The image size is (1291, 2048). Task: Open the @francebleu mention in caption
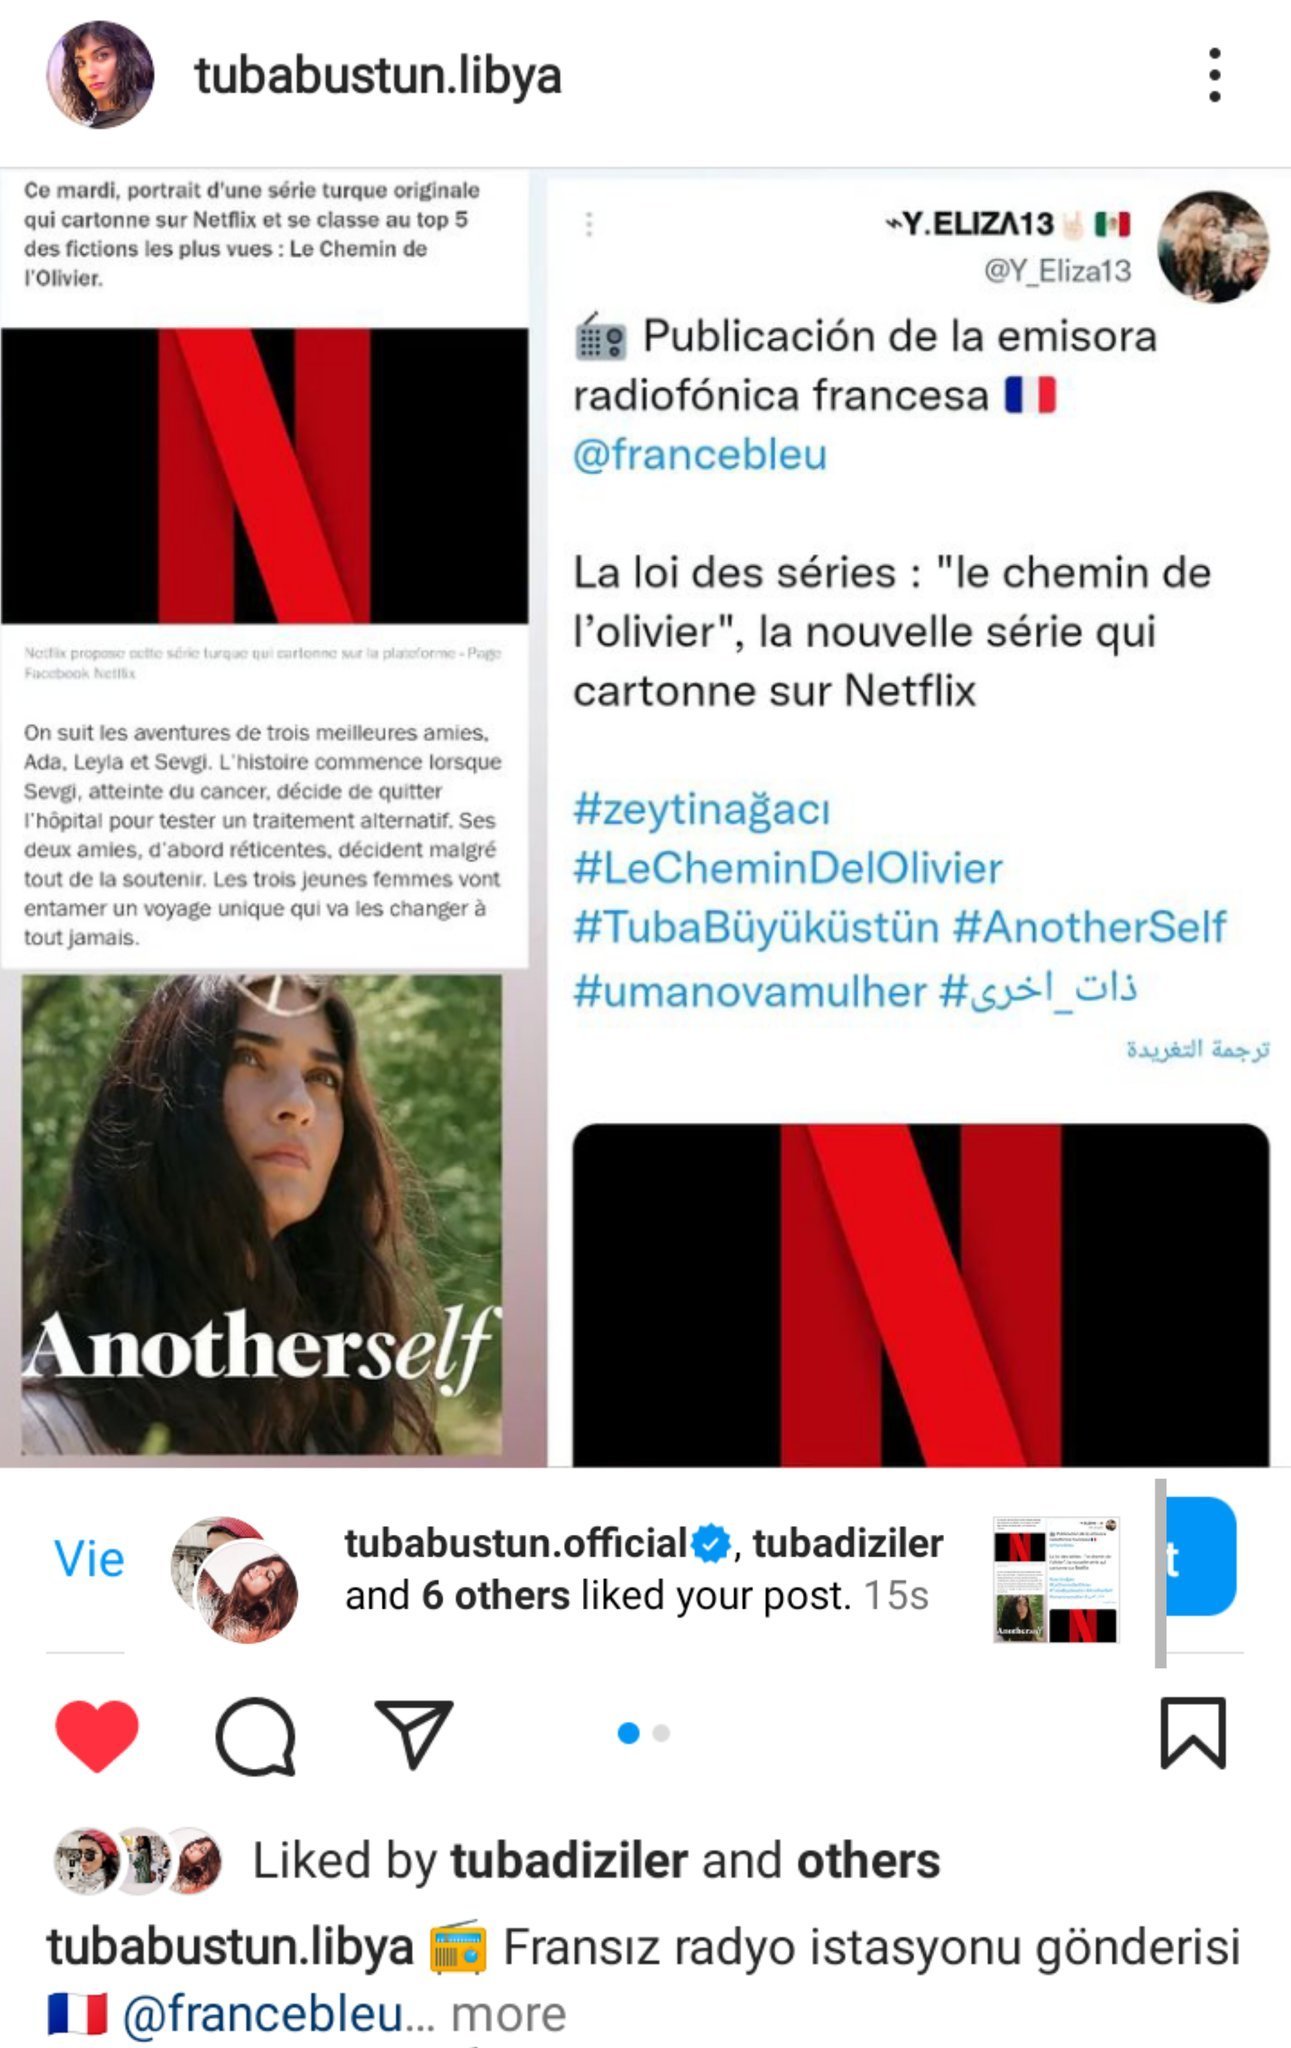point(264,2014)
